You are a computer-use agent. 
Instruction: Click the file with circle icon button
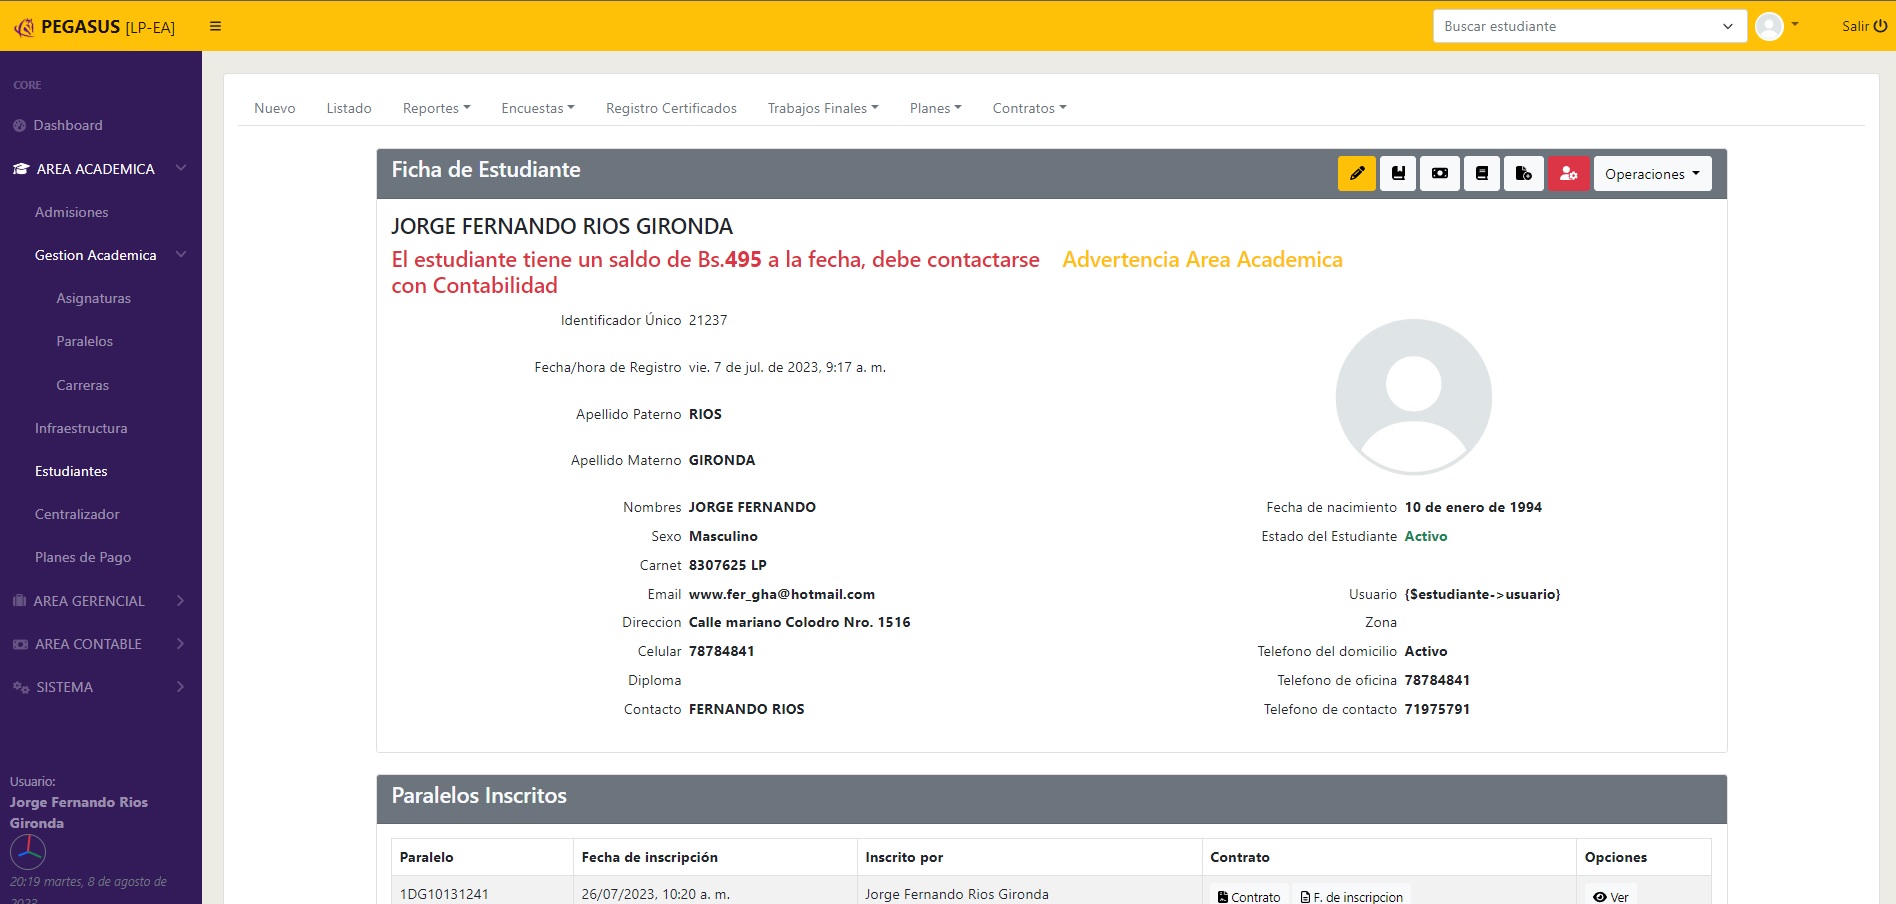(1523, 173)
